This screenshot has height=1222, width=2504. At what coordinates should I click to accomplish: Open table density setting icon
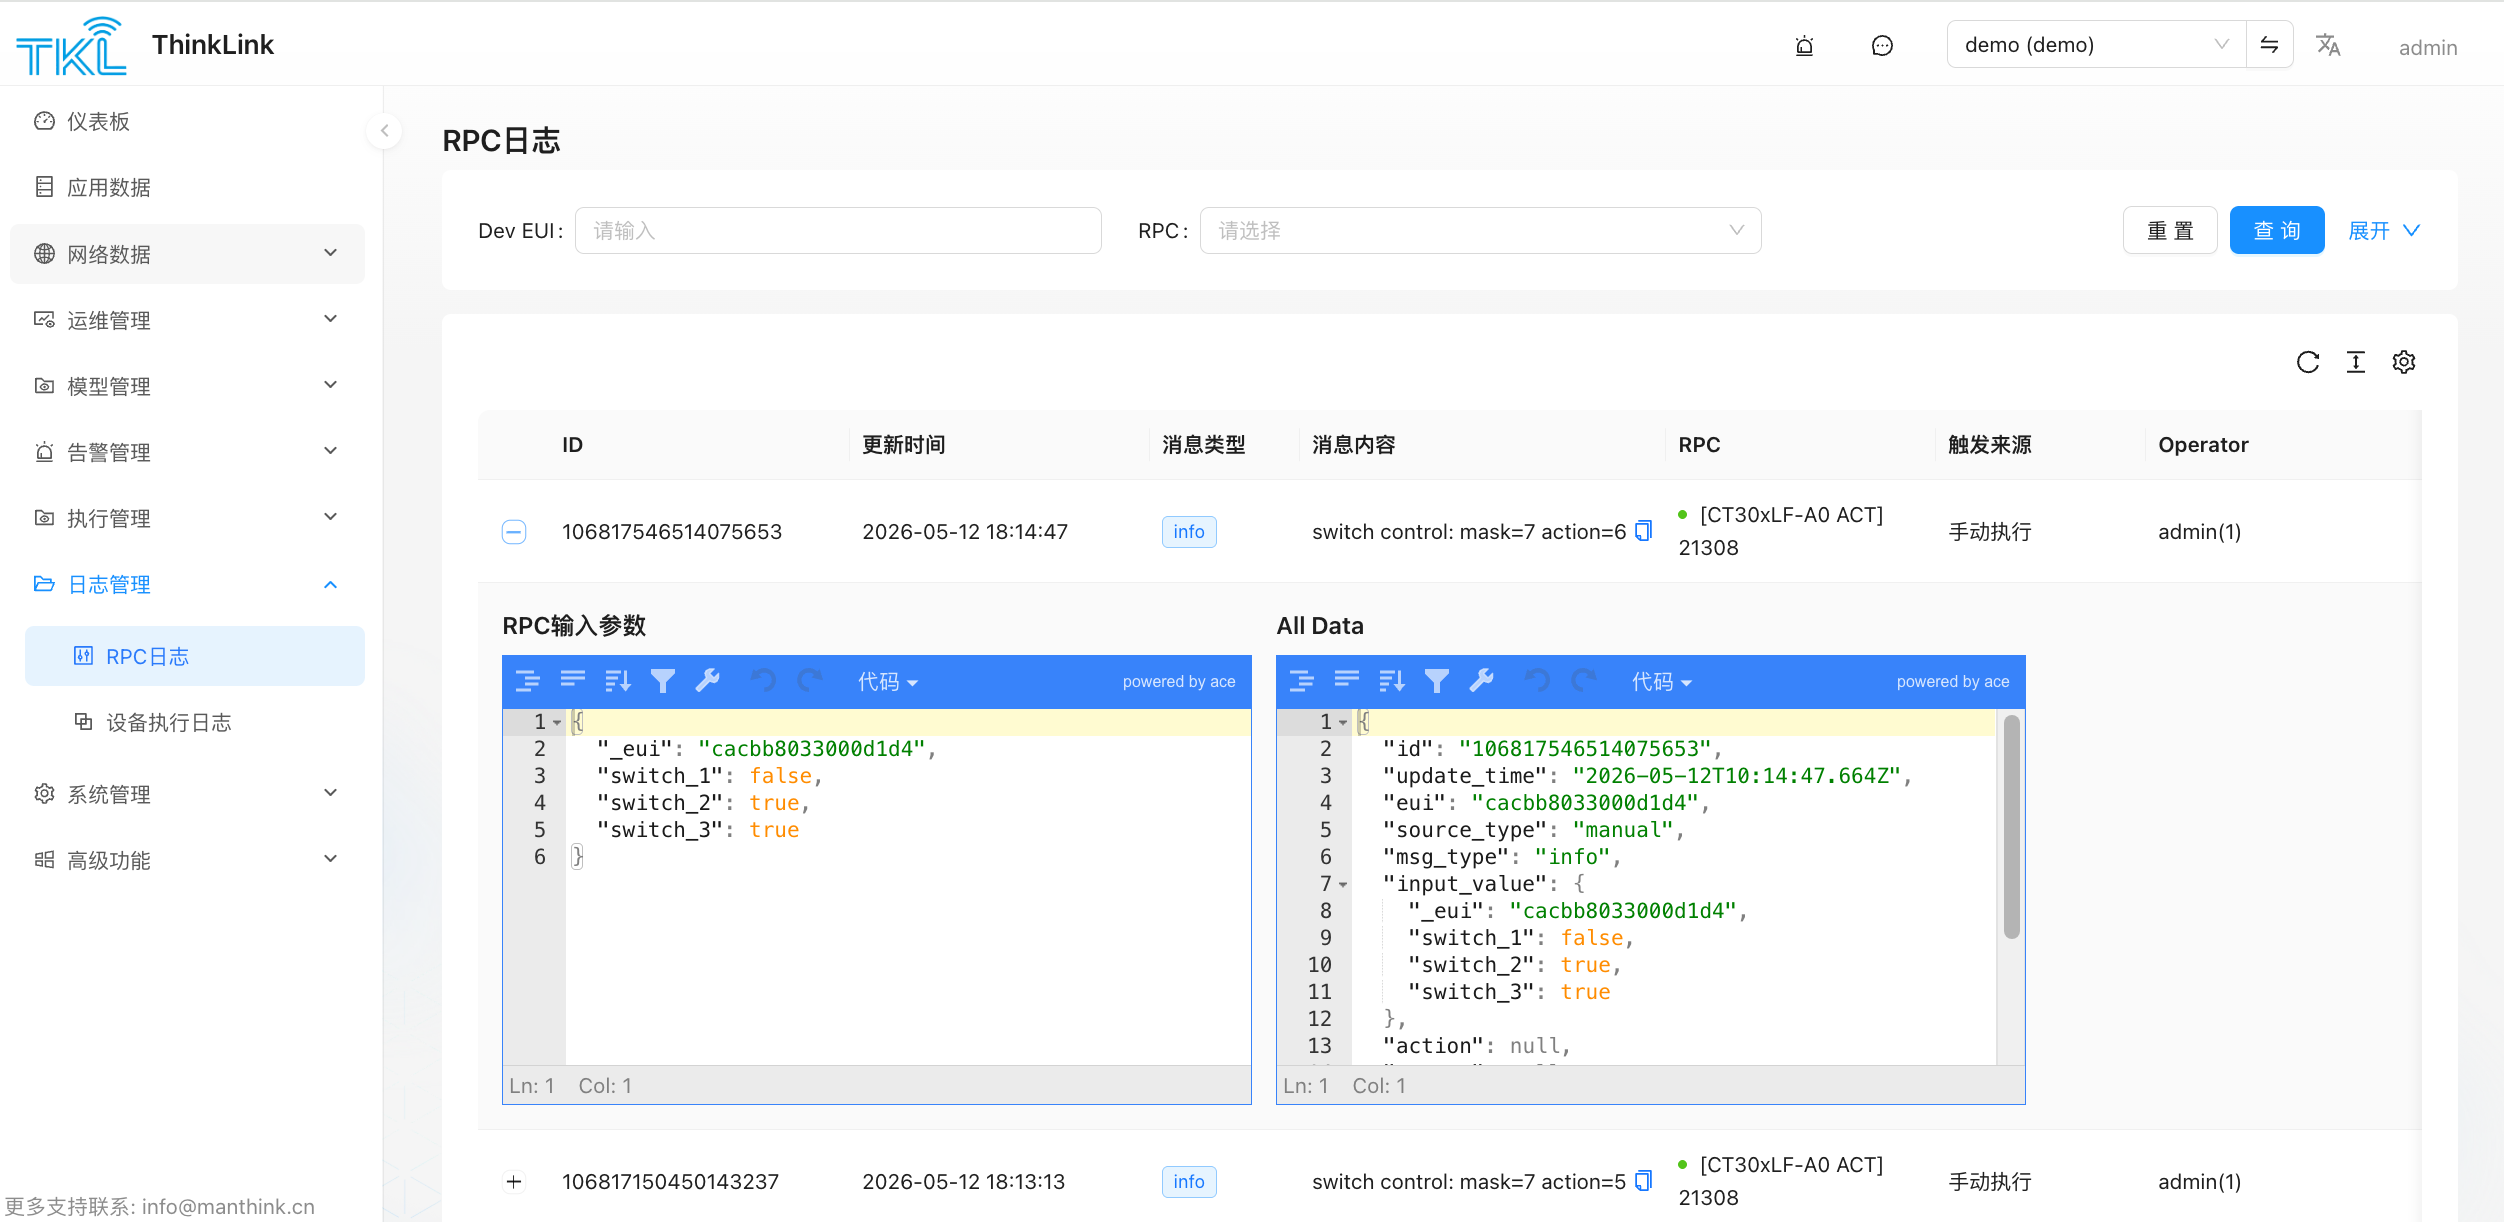(2356, 362)
